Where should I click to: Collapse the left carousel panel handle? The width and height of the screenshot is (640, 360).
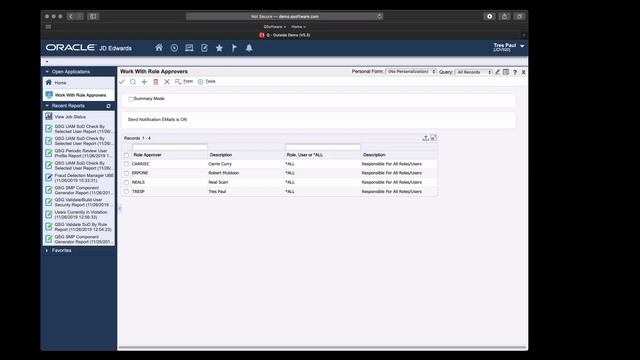(119, 209)
